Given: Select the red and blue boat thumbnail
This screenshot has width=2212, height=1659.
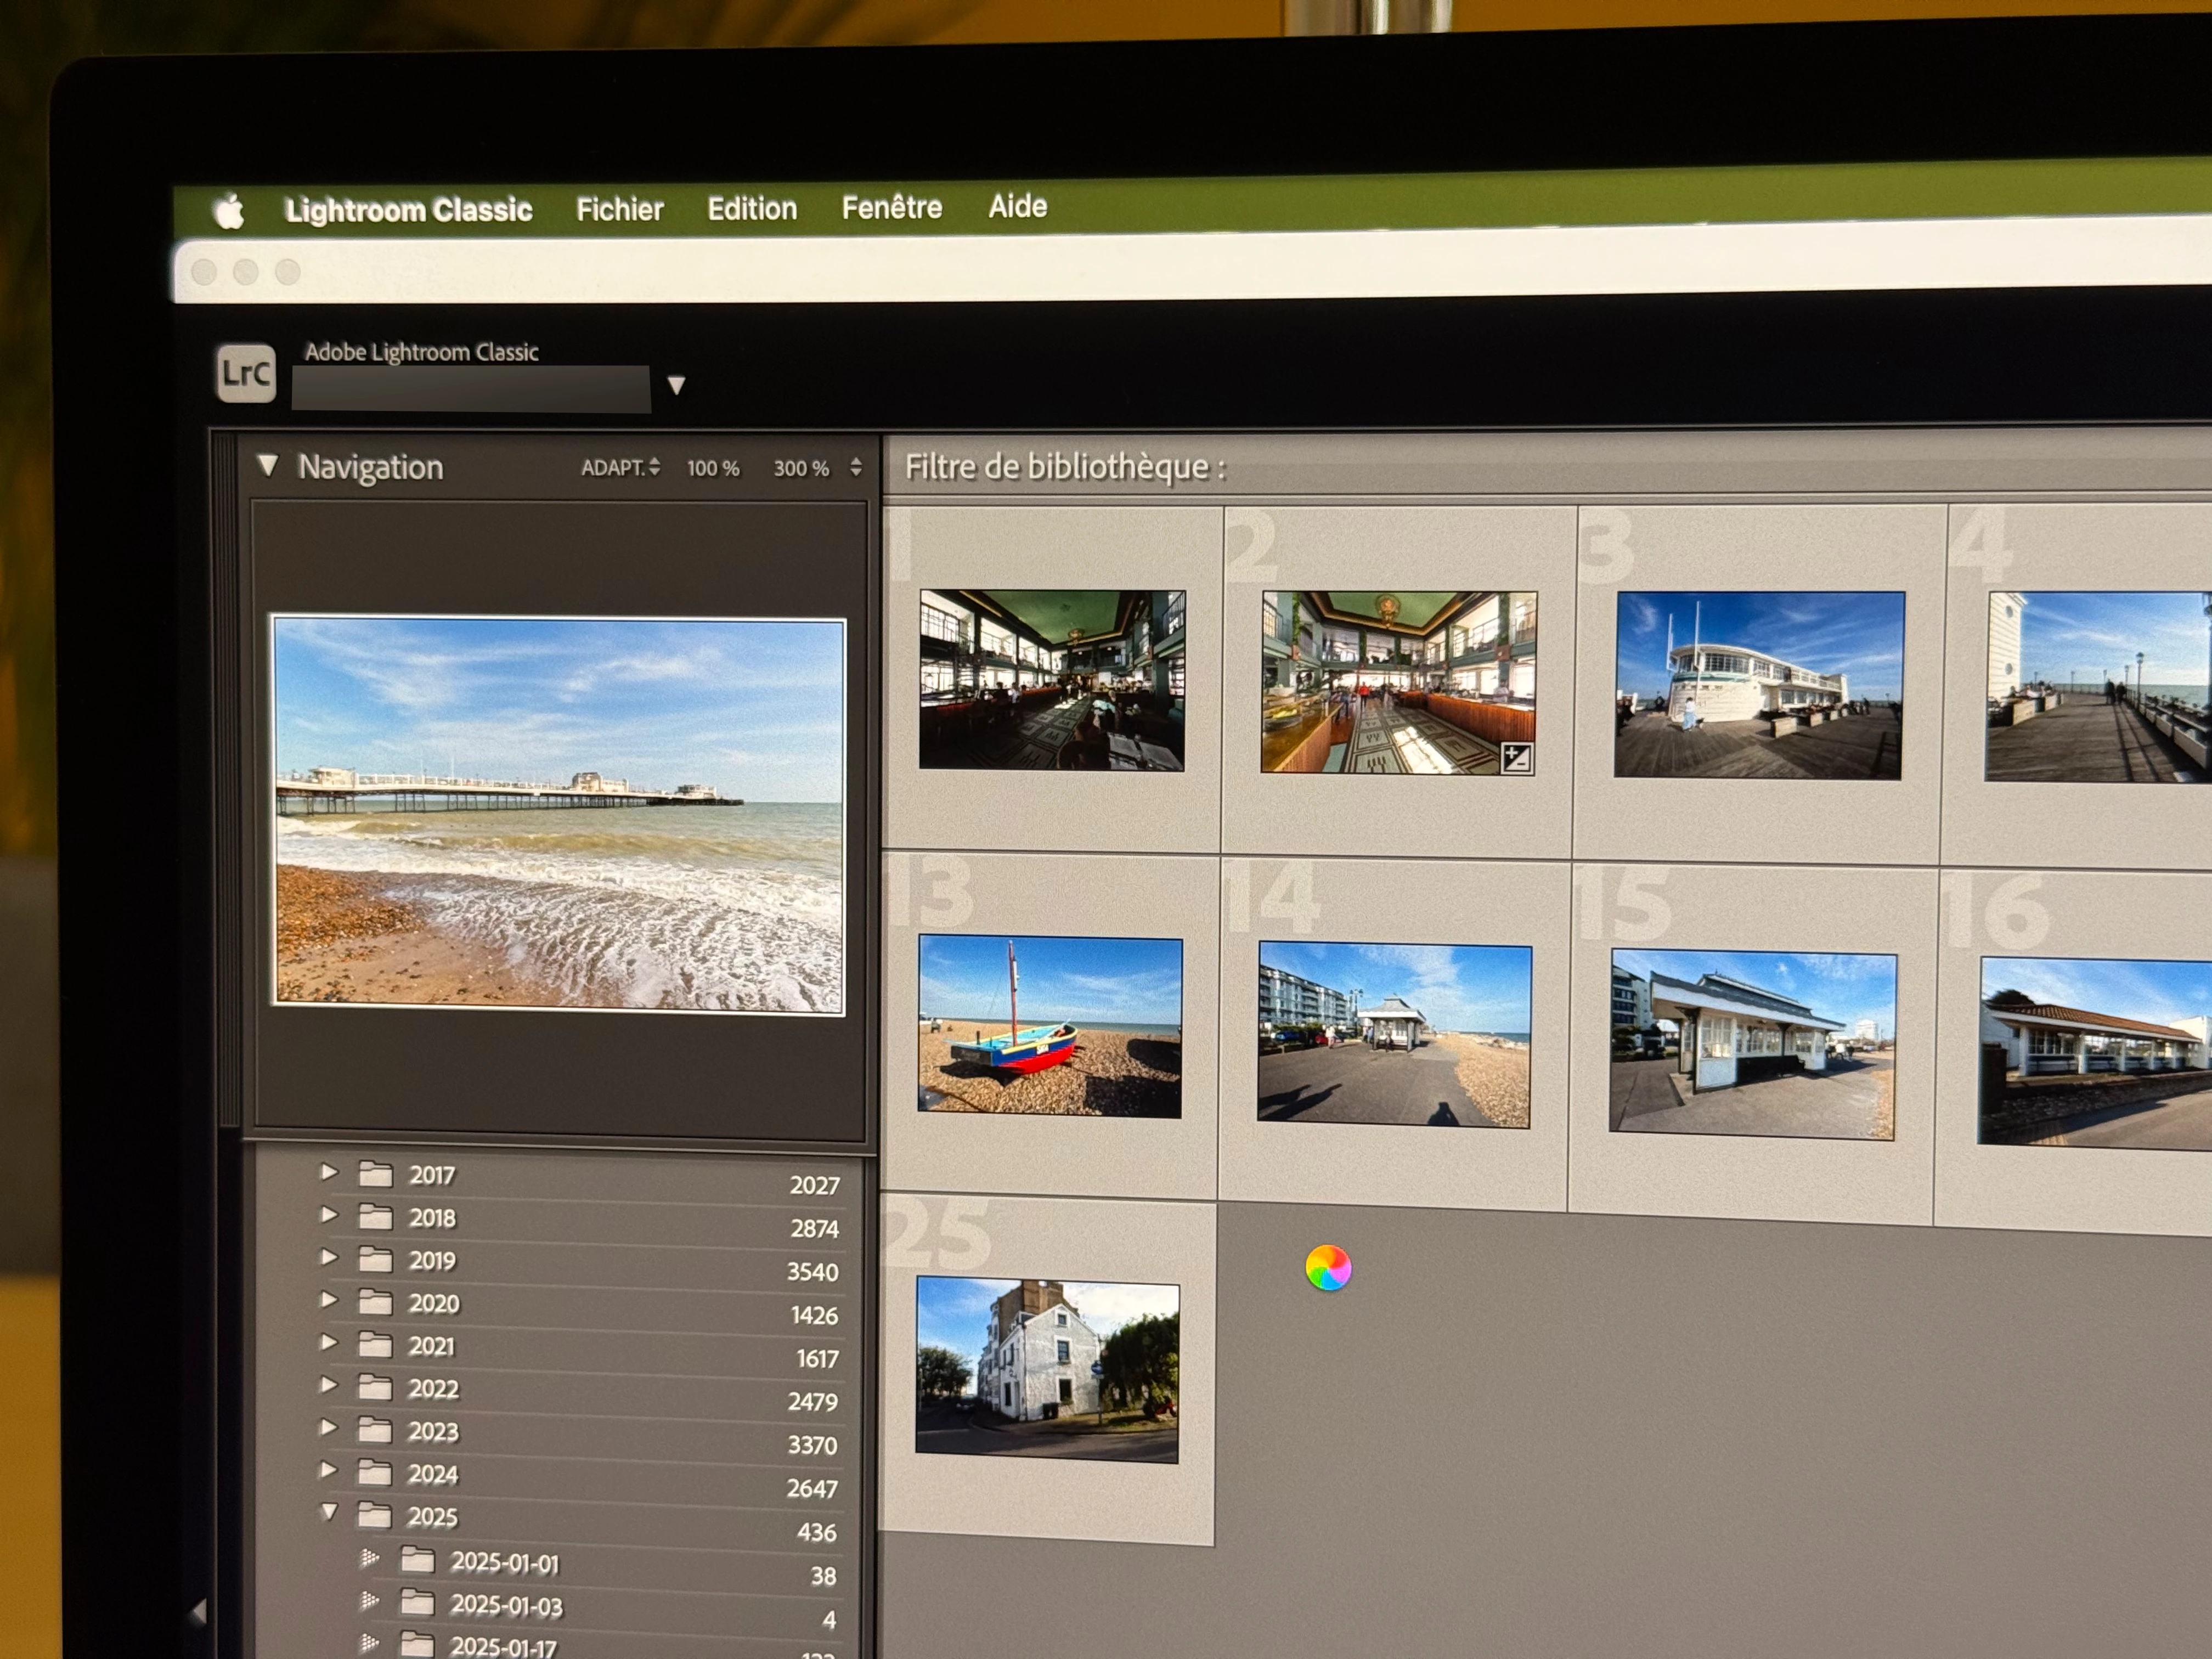Looking at the screenshot, I should [x=1049, y=1026].
